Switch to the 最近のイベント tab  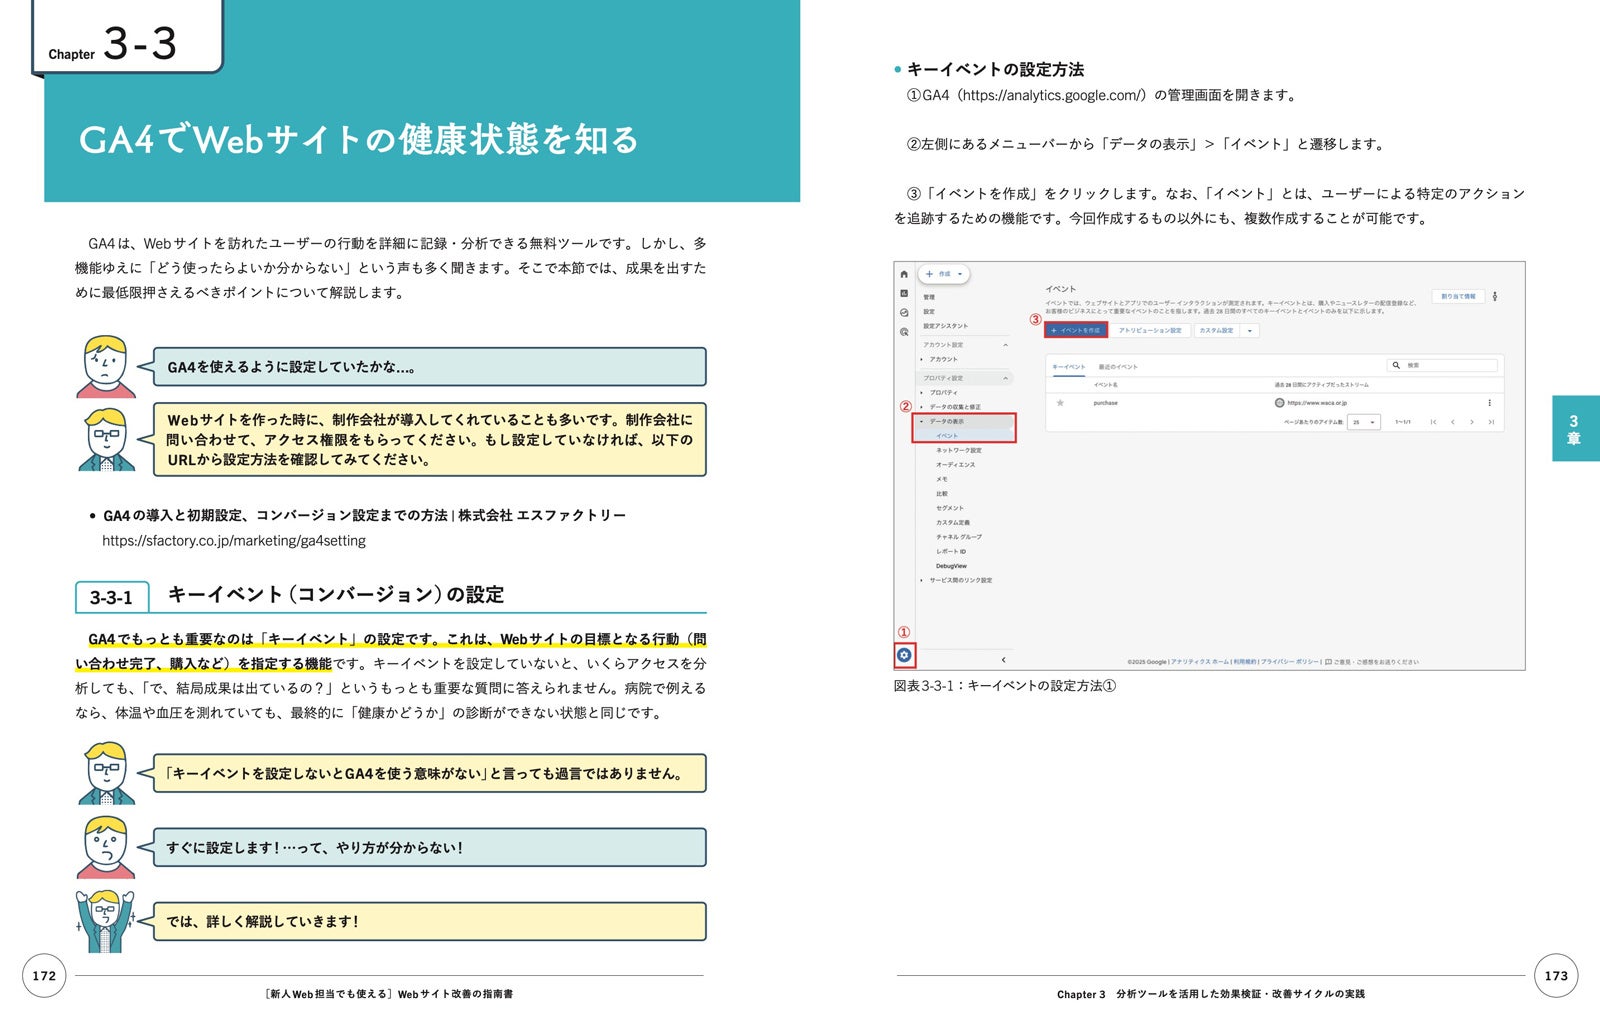tap(1118, 367)
